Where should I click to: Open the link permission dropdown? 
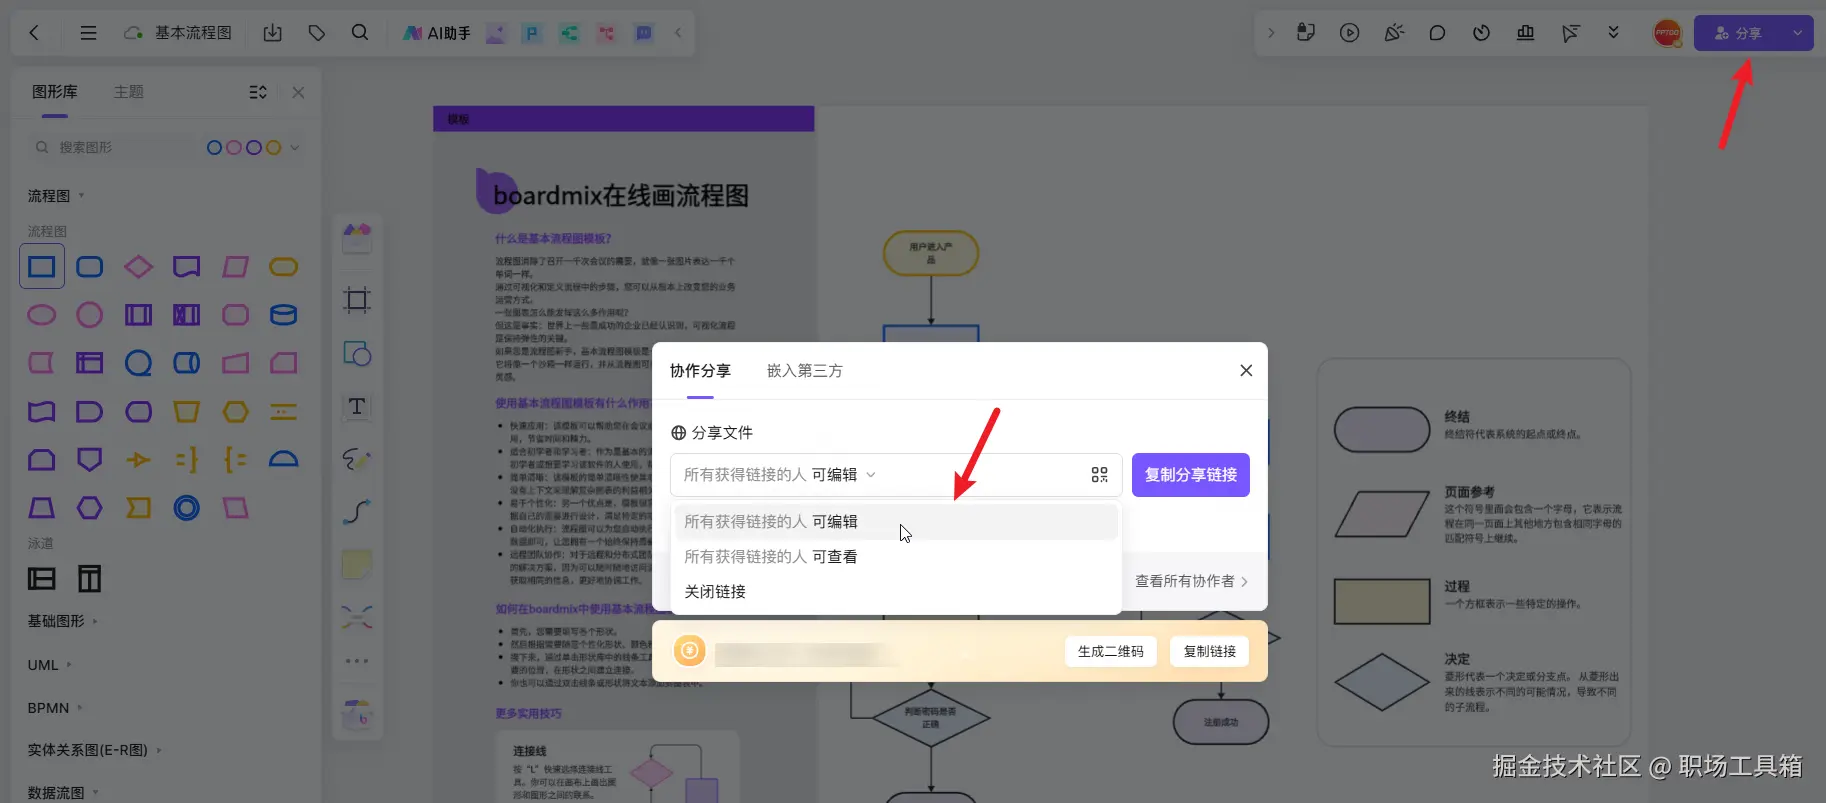tap(780, 475)
